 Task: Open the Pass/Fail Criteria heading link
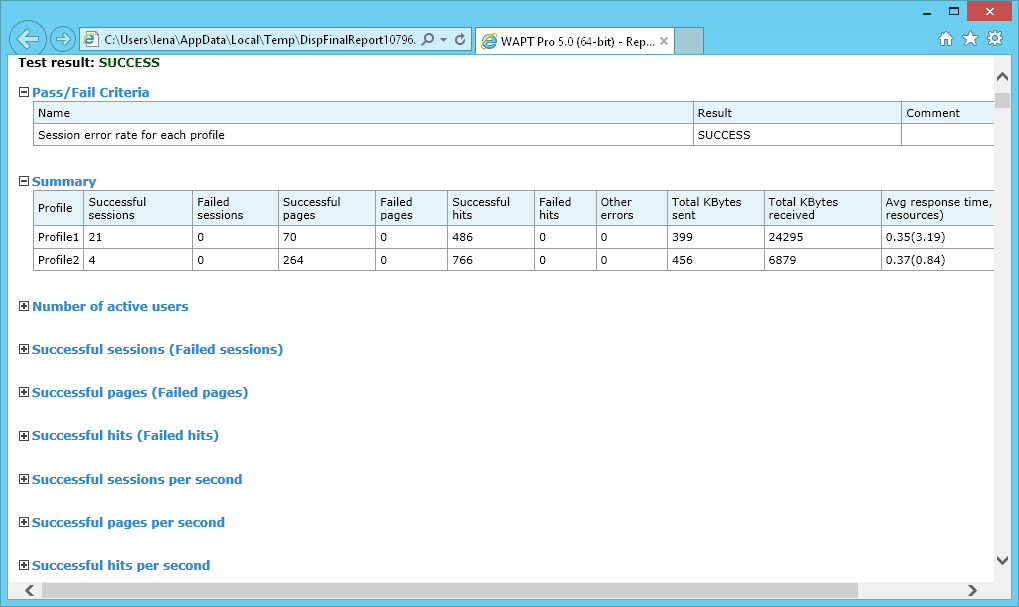90,92
